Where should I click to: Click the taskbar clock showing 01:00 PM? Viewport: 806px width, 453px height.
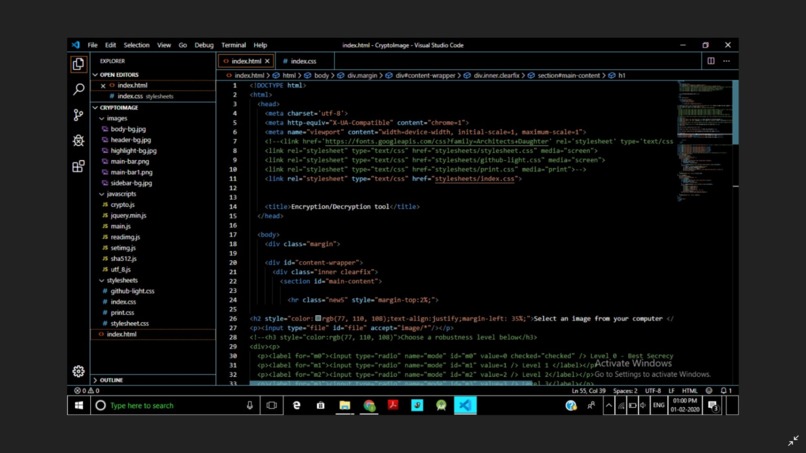[685, 405]
